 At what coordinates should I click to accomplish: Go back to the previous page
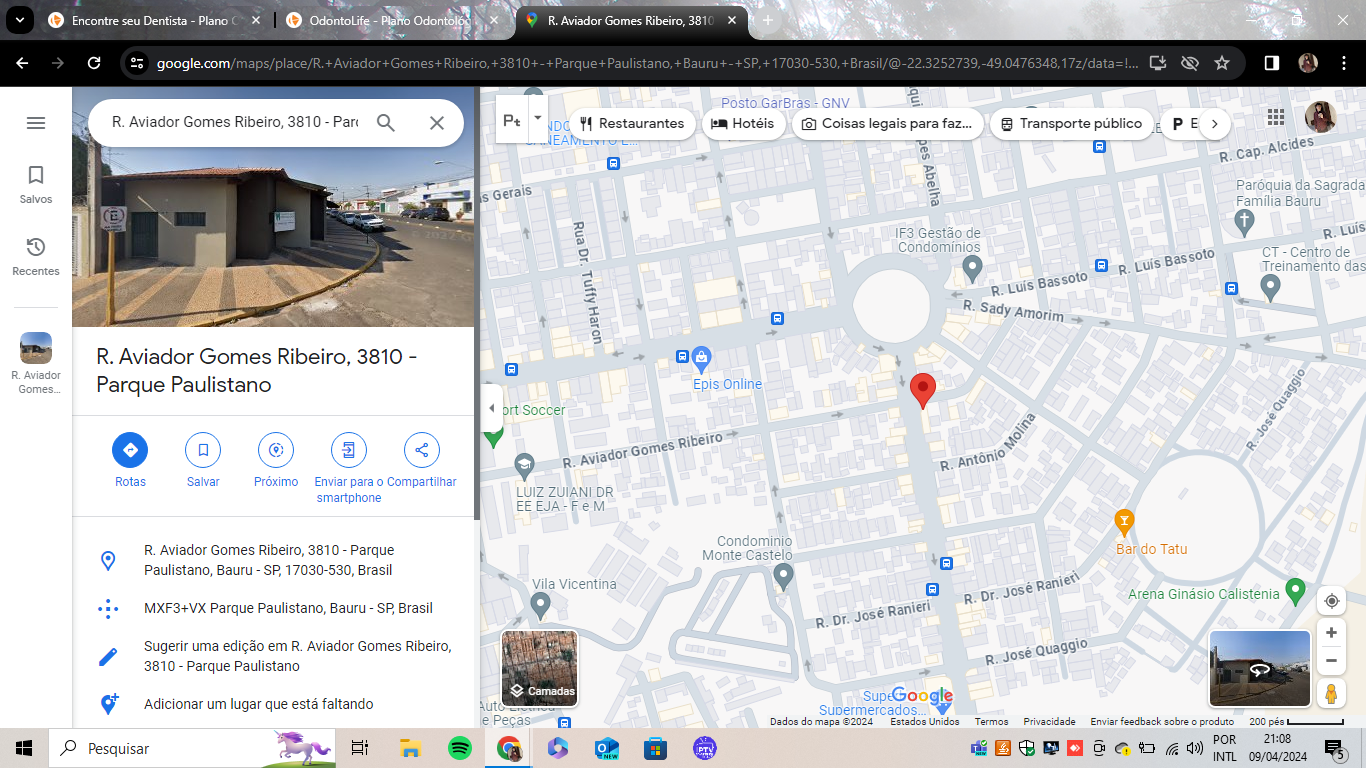(x=22, y=63)
